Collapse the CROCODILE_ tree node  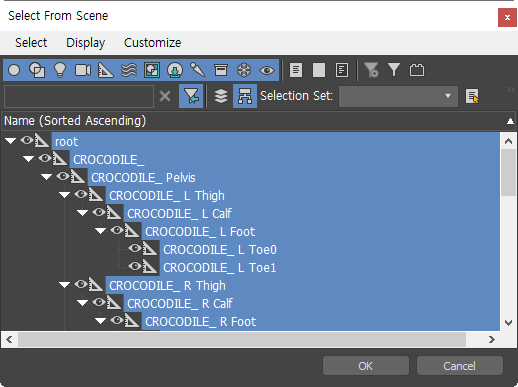pos(29,159)
